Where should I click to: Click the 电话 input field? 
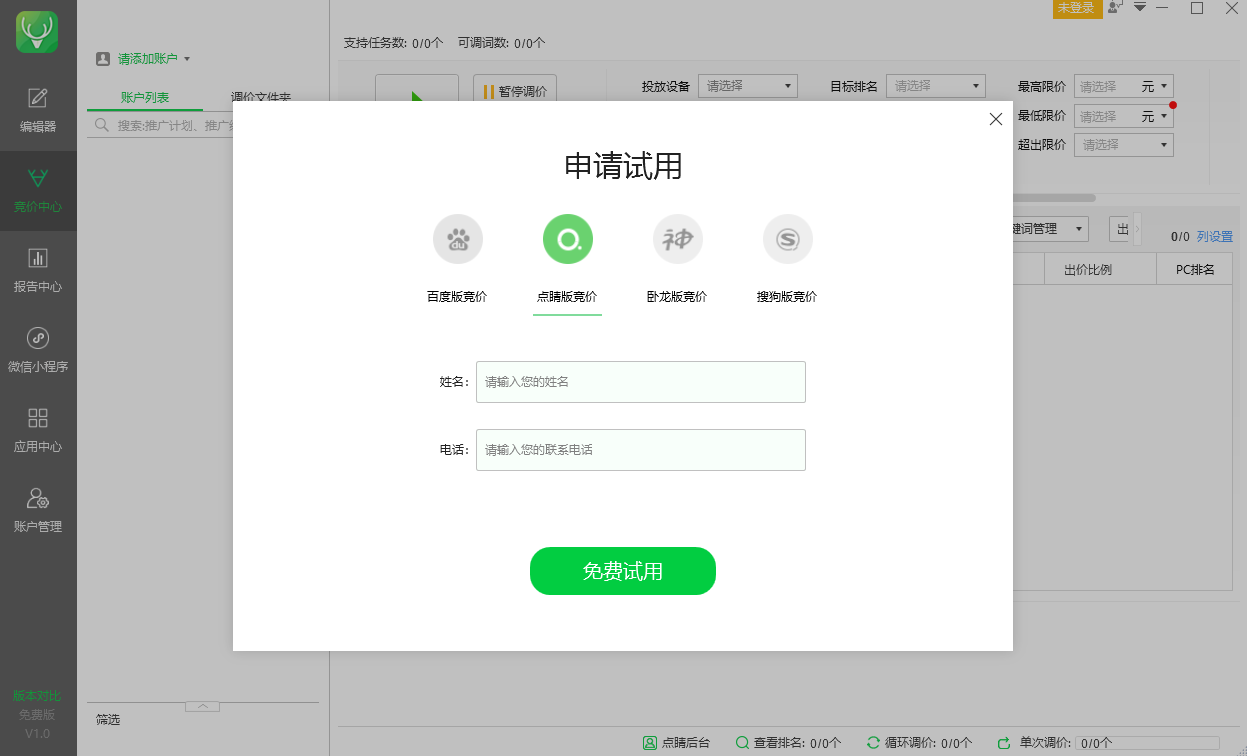pos(641,450)
